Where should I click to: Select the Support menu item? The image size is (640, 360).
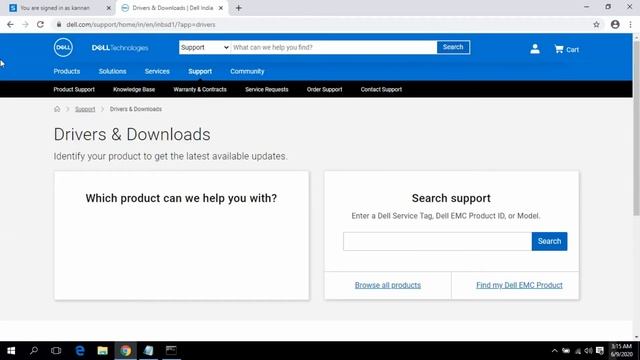pos(200,71)
